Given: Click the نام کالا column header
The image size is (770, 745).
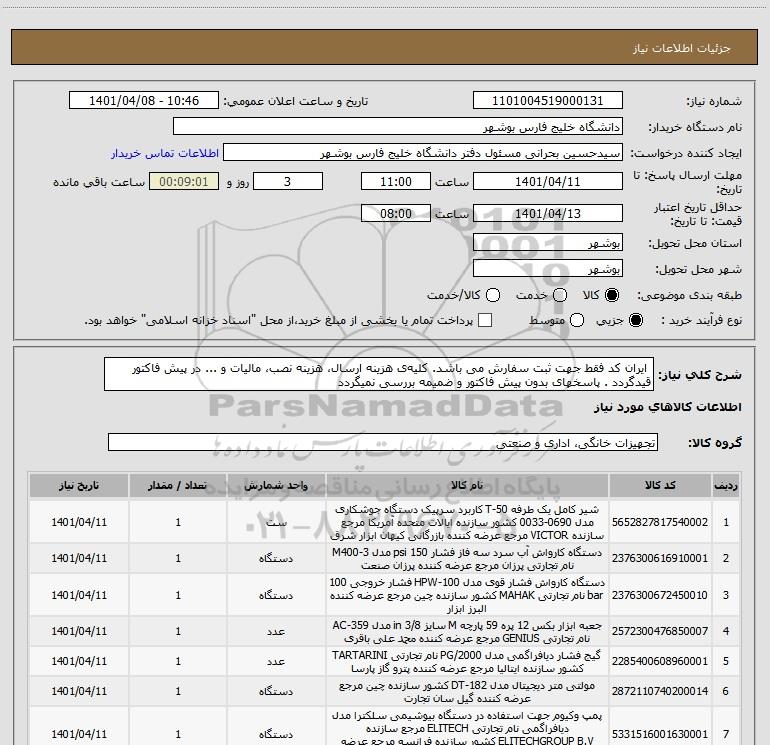Looking at the screenshot, I should [x=467, y=486].
